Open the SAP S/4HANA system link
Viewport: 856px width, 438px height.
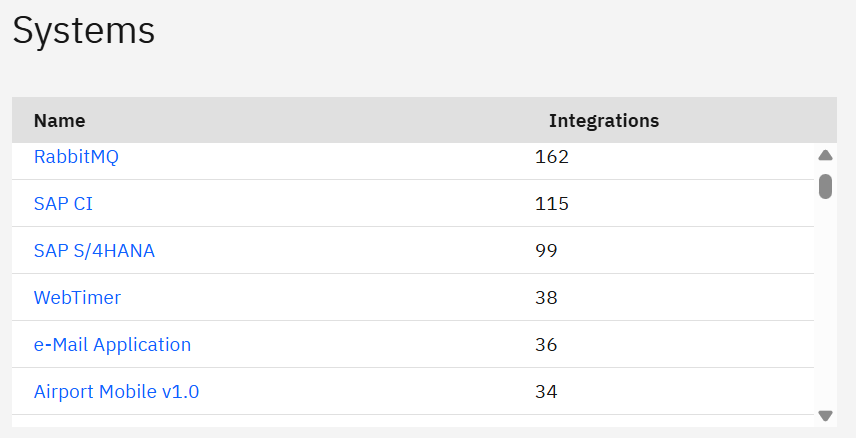pyautogui.click(x=94, y=251)
